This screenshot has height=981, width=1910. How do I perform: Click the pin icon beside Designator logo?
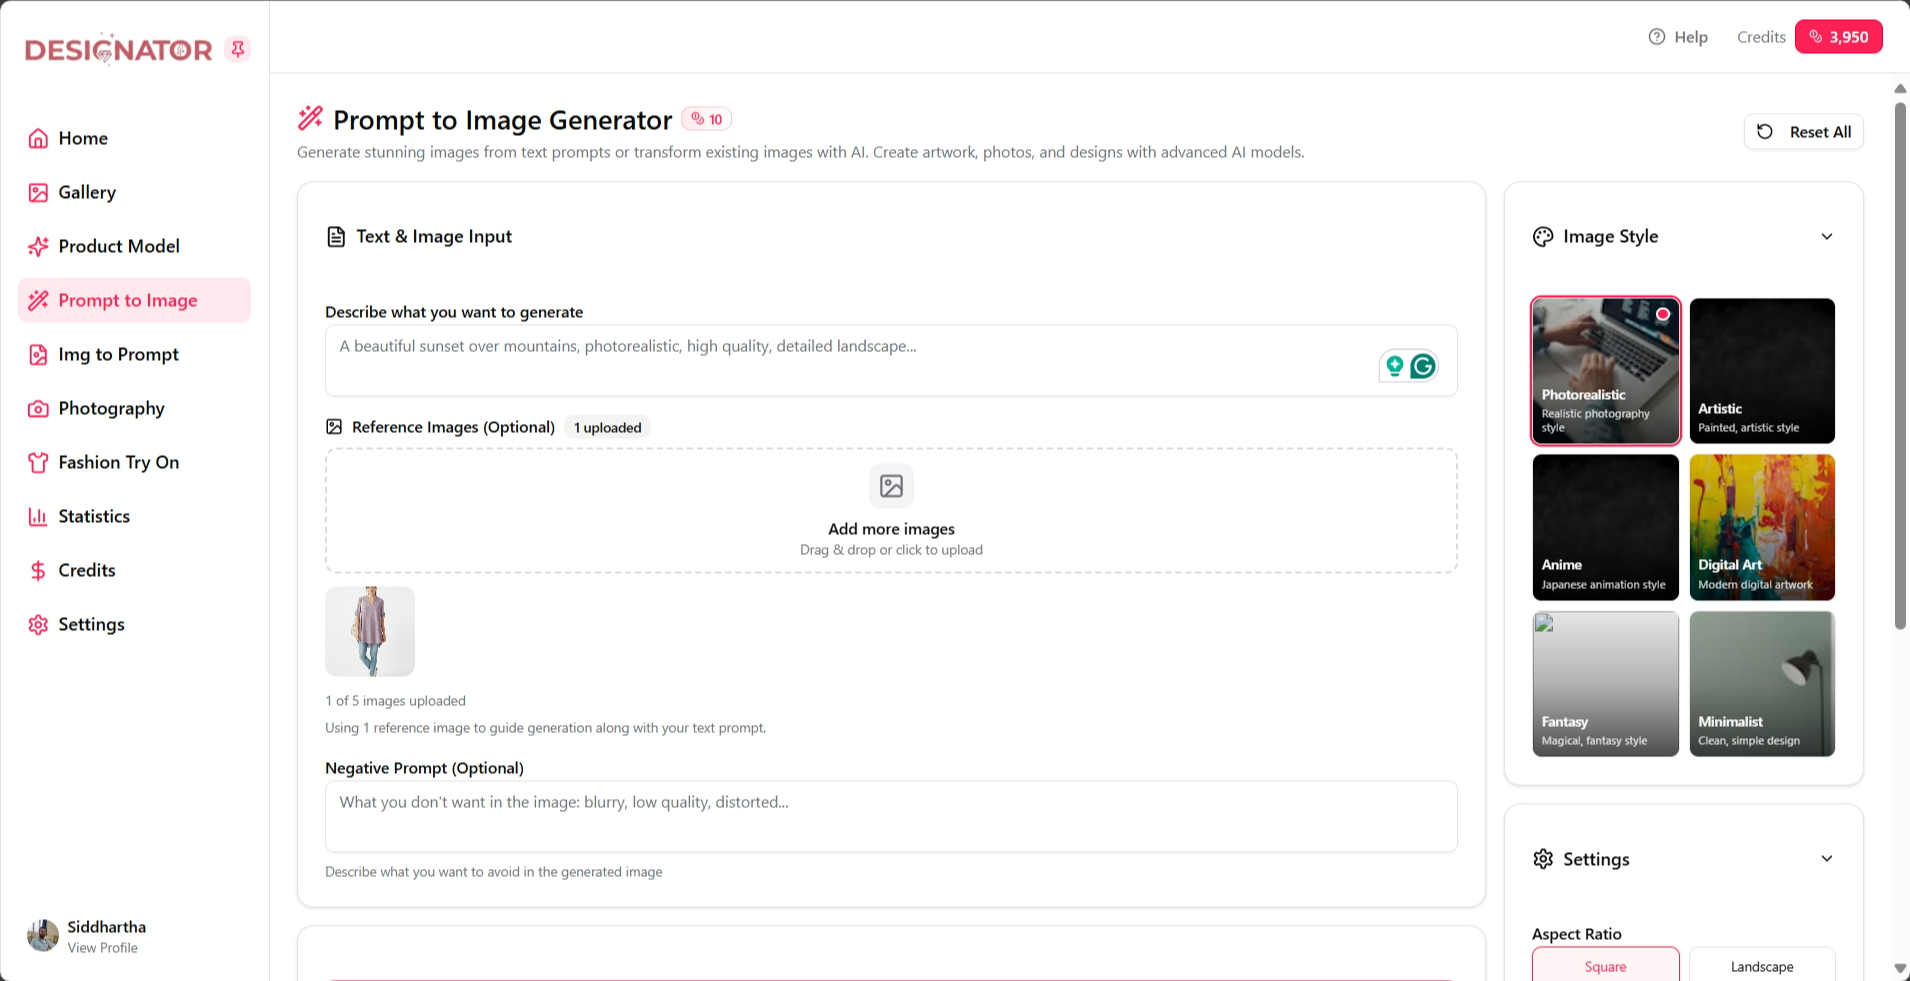click(238, 49)
